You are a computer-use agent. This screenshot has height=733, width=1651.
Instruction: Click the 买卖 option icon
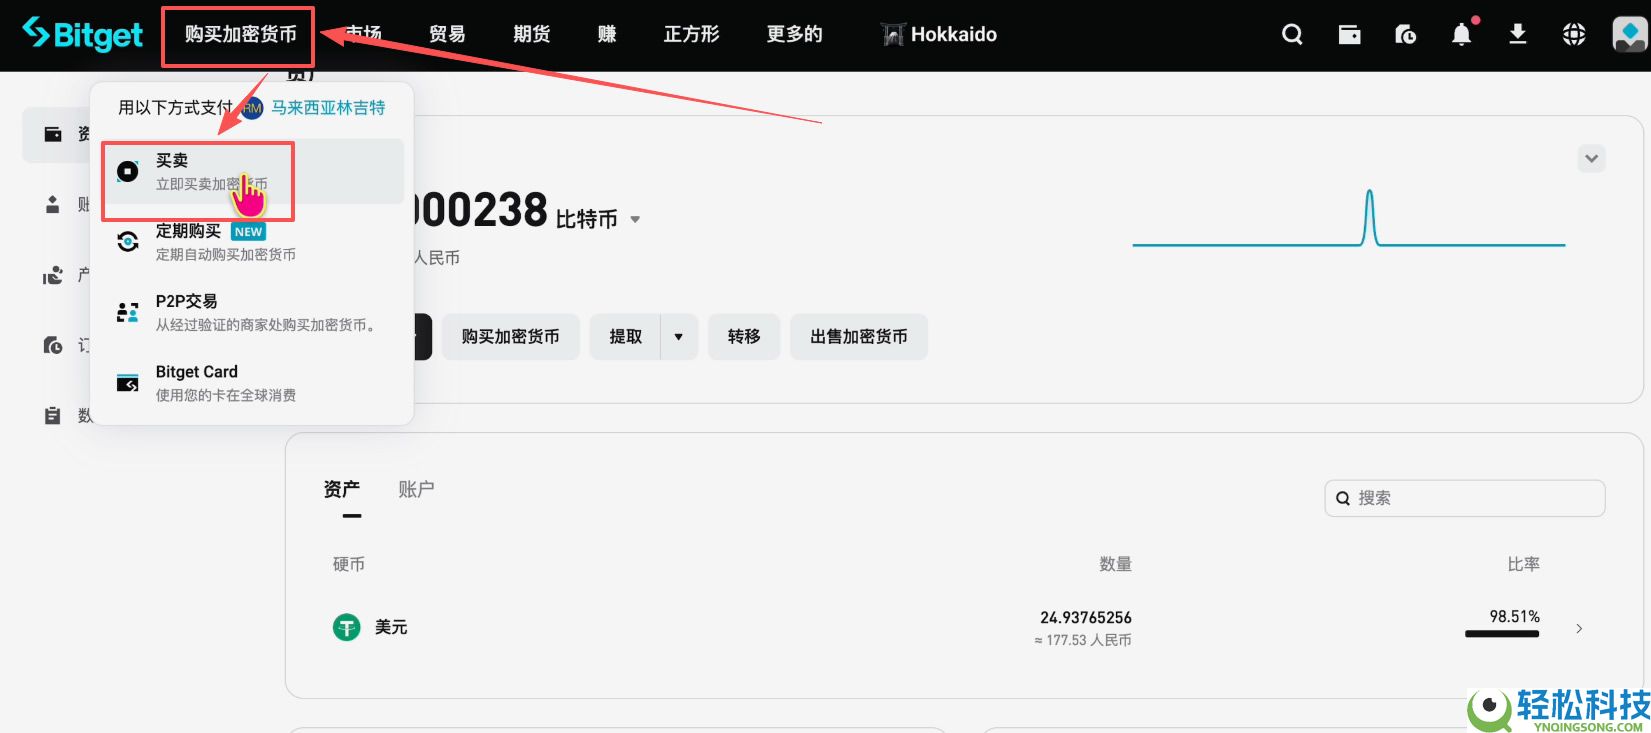click(128, 171)
